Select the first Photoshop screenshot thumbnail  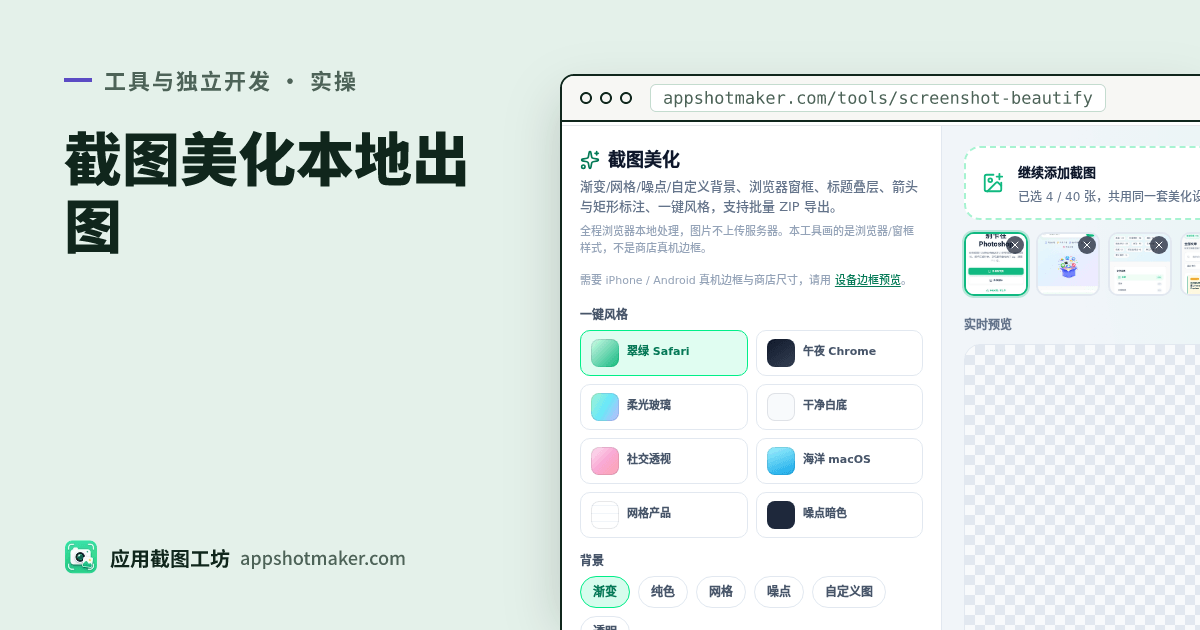996,264
